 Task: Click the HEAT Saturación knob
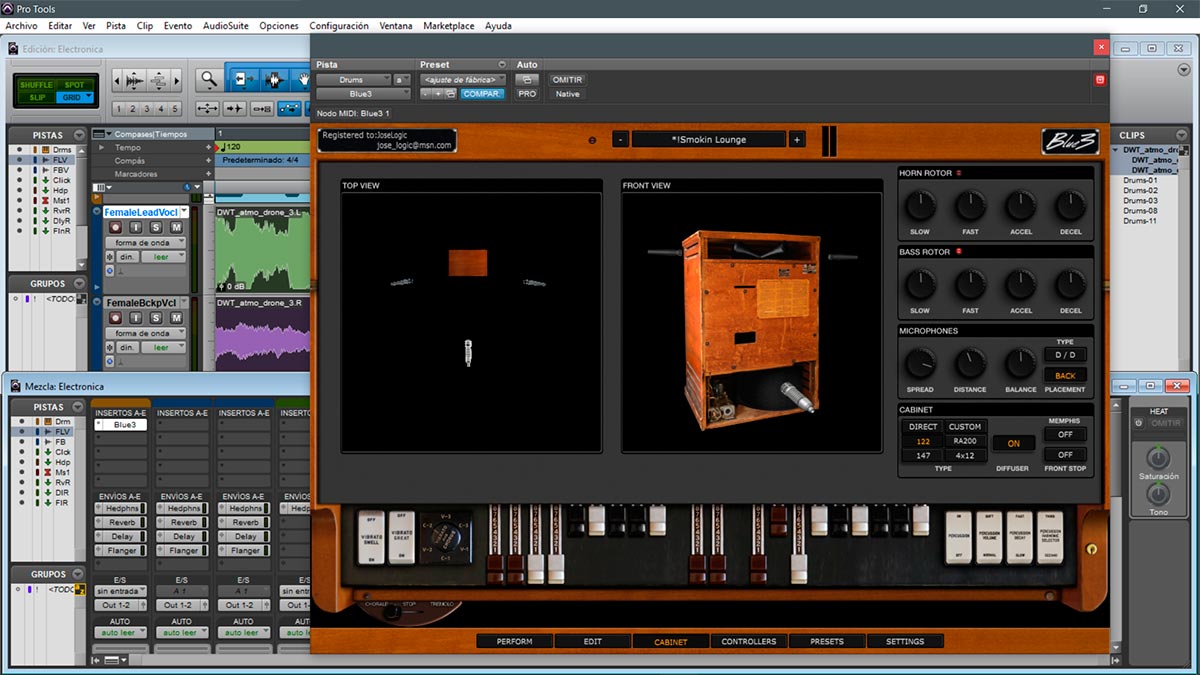coord(1157,458)
